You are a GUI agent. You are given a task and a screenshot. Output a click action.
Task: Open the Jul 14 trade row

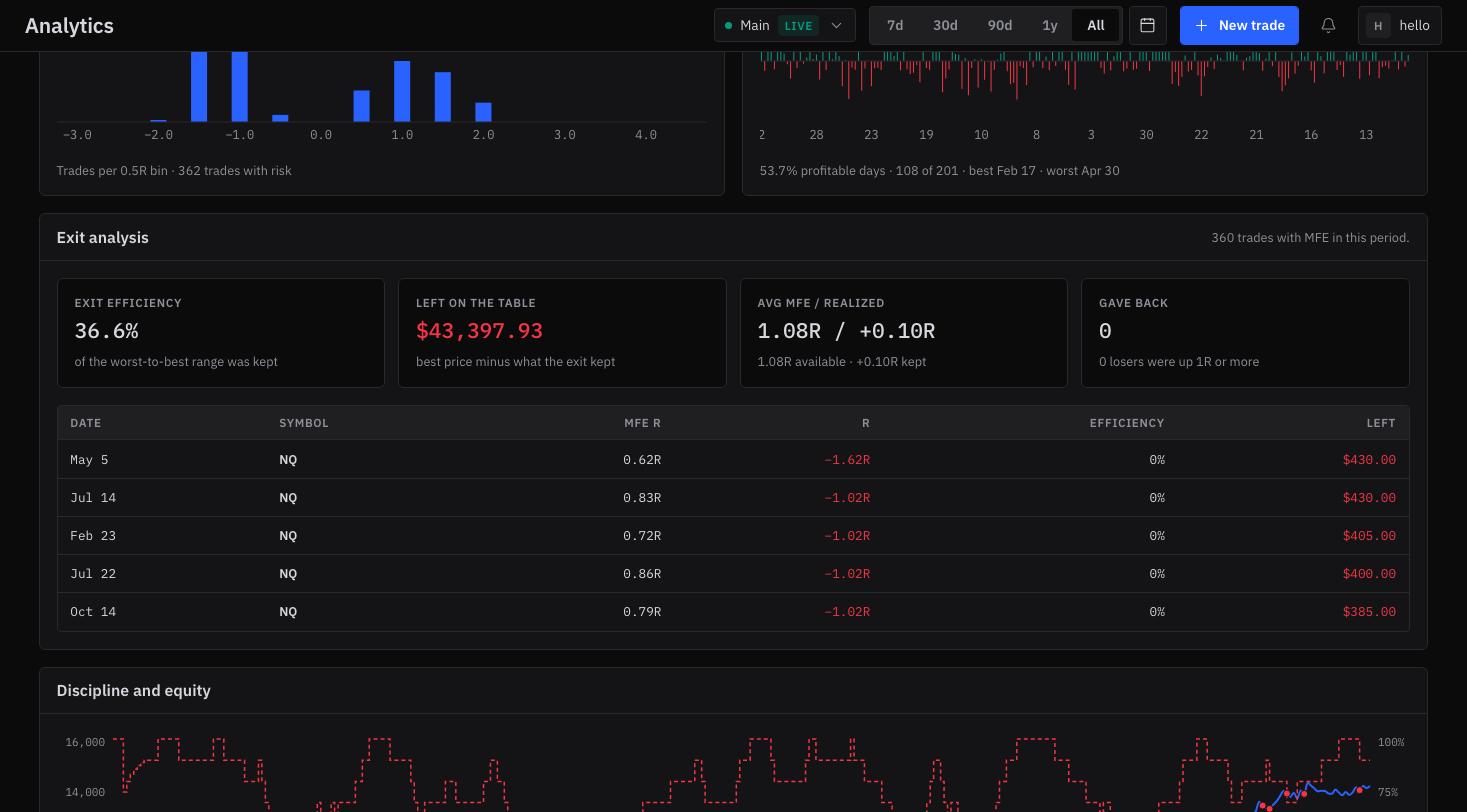(x=733, y=498)
